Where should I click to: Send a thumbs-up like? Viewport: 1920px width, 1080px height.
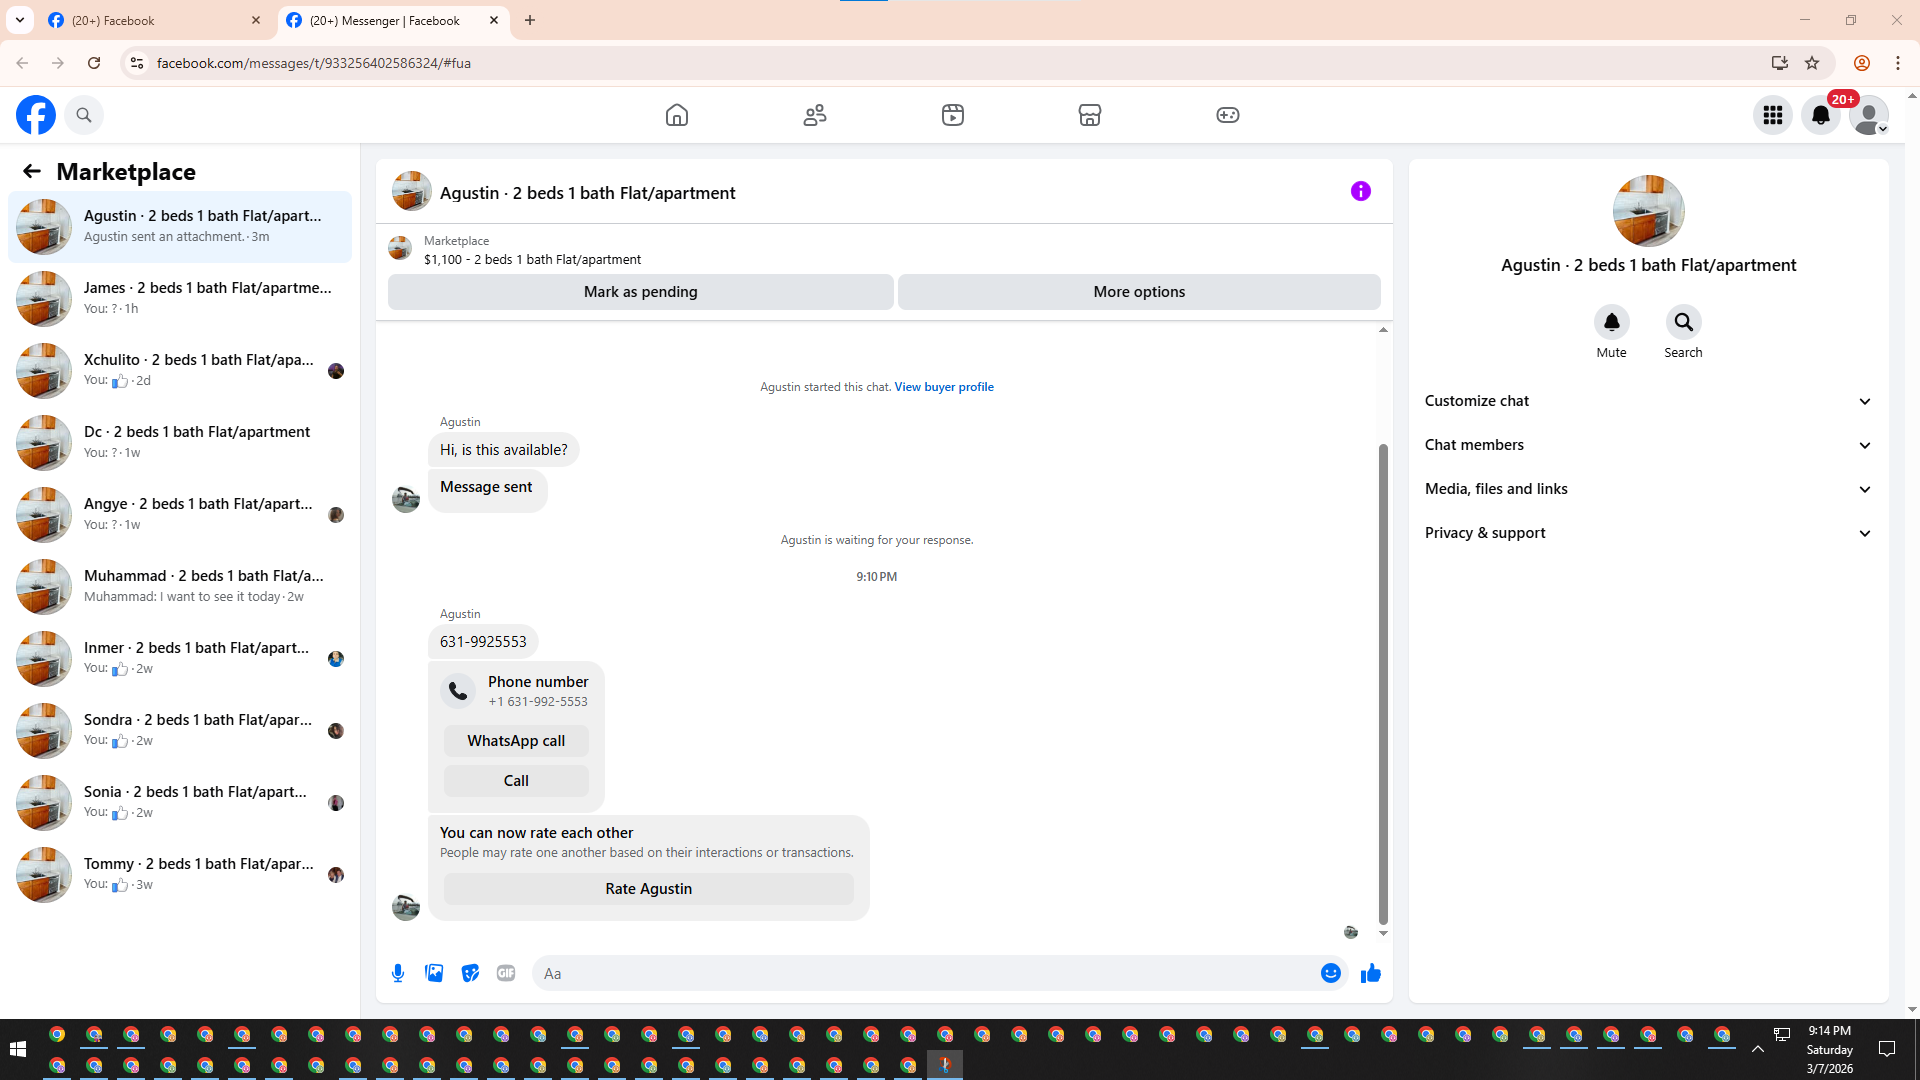click(x=1371, y=973)
